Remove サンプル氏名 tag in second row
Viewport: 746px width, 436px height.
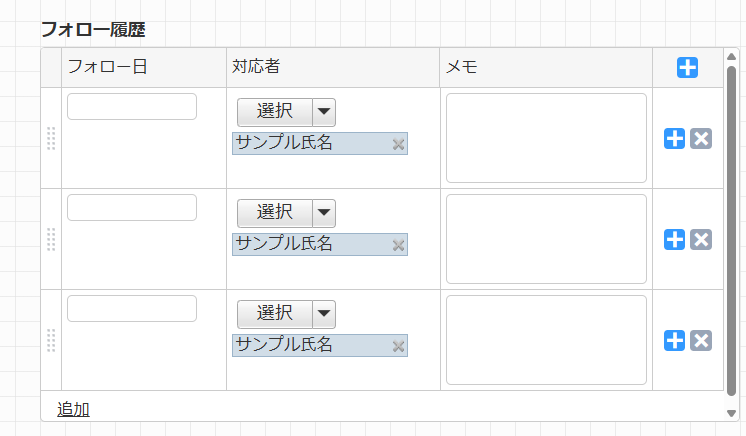click(x=398, y=245)
